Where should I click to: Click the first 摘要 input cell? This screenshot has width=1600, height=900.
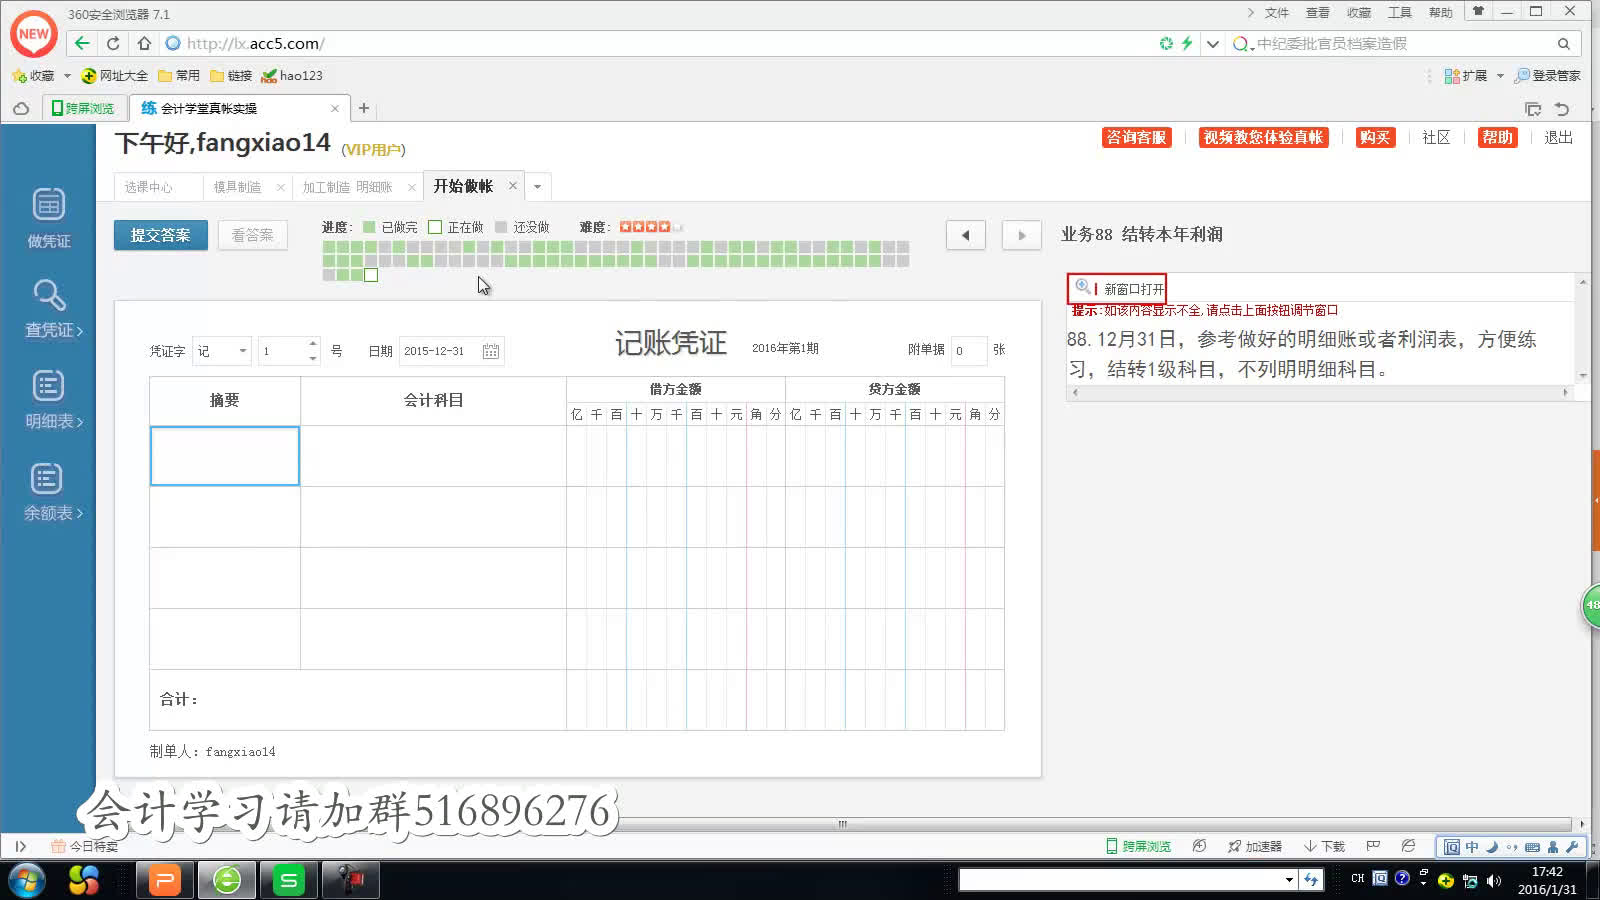[x=225, y=456]
